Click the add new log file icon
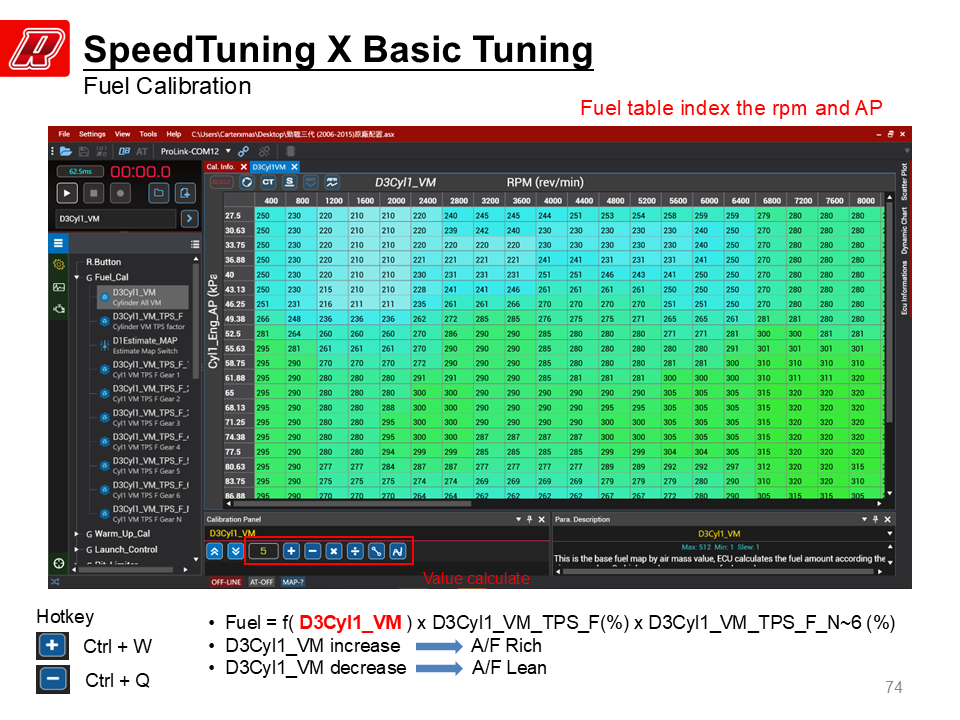The width and height of the screenshot is (960, 720). tap(185, 193)
